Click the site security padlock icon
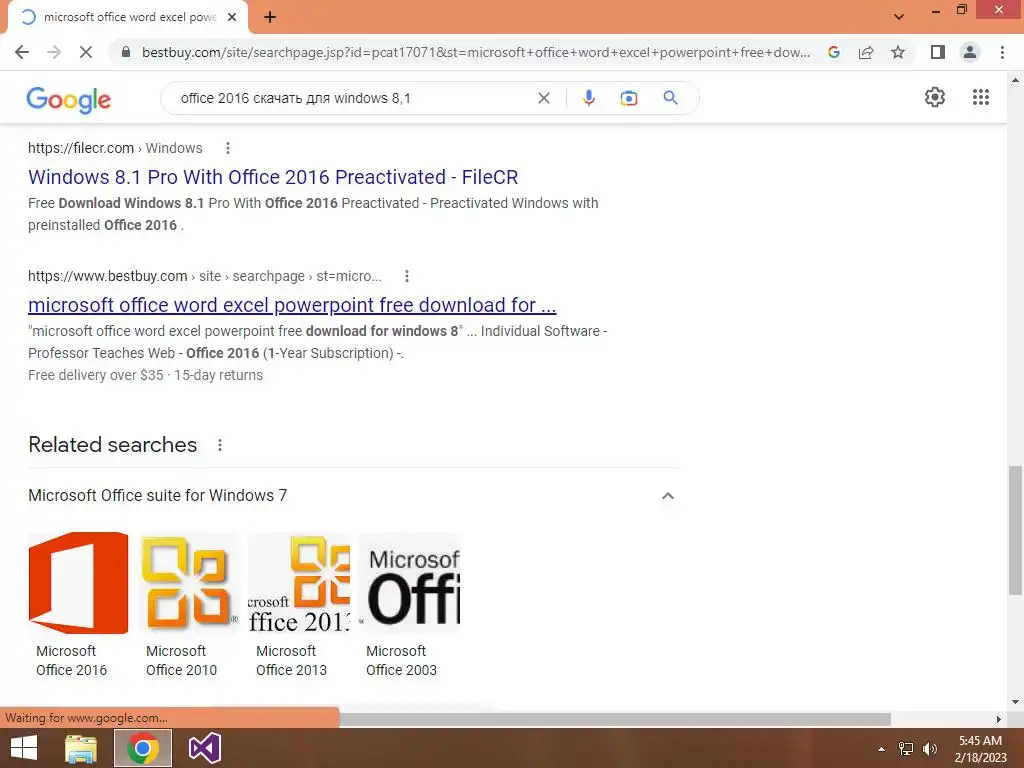Viewport: 1024px width, 768px height. [126, 52]
